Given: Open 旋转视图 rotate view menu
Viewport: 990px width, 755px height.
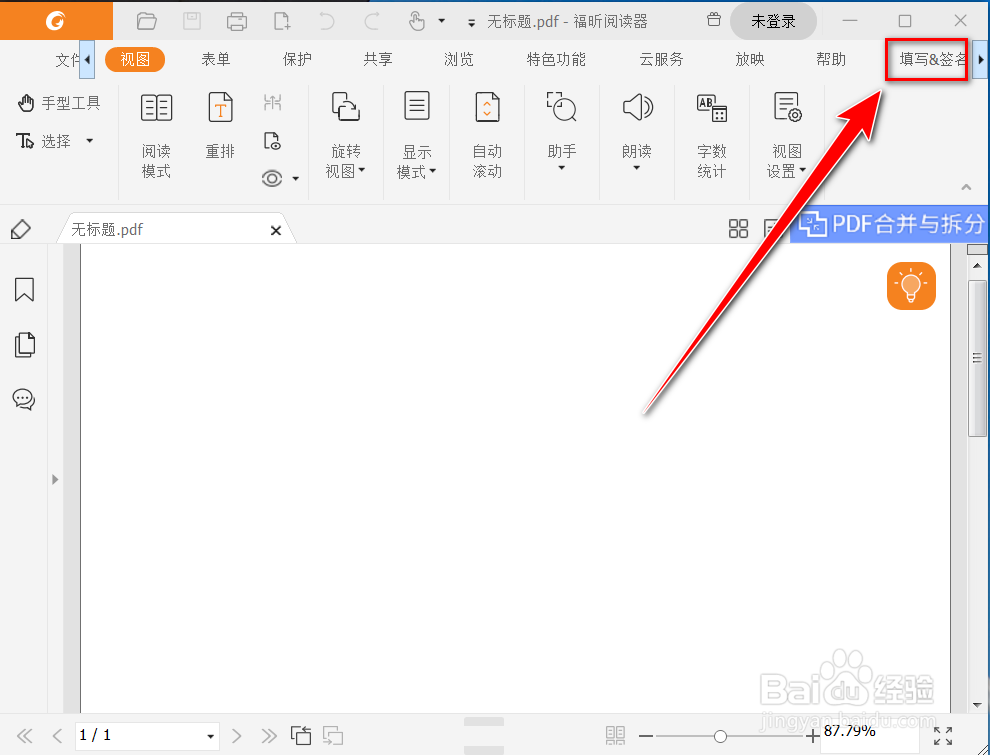Looking at the screenshot, I should pos(345,136).
